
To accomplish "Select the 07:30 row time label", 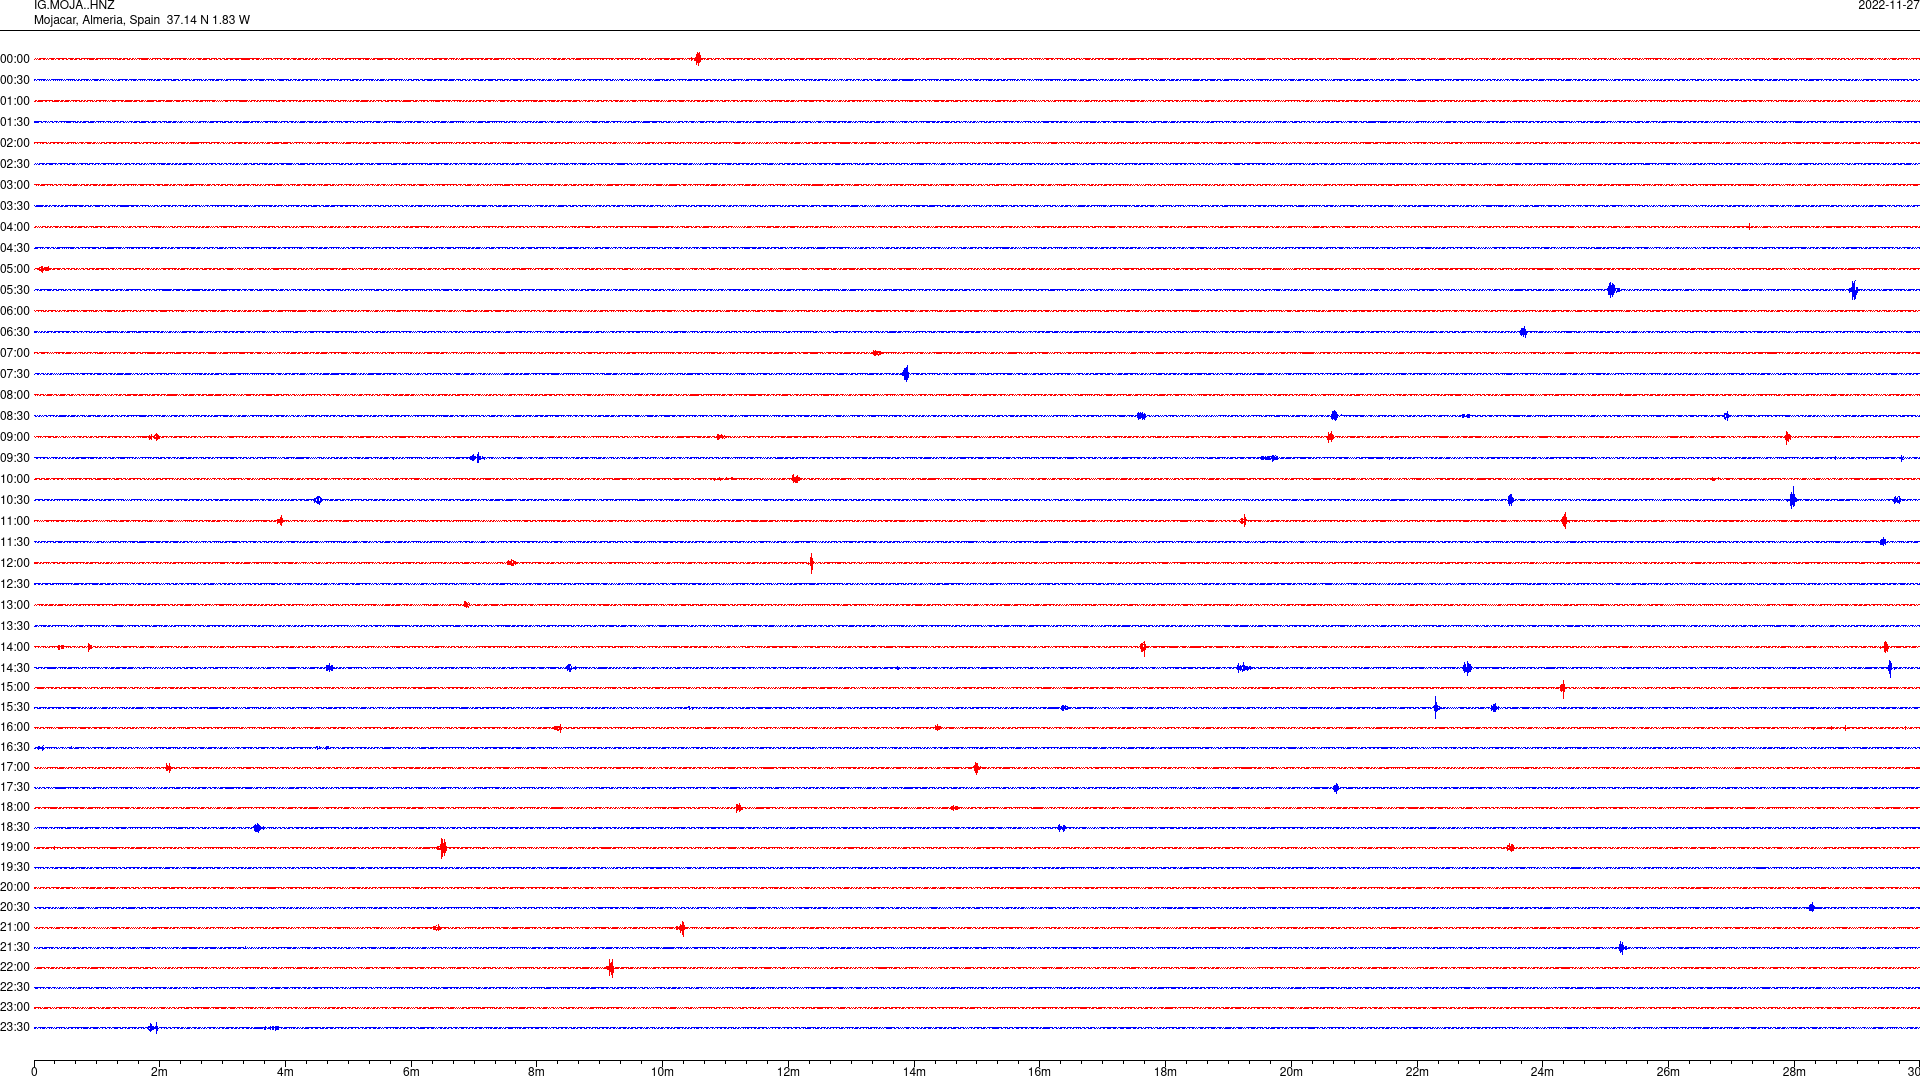I will 15,374.
